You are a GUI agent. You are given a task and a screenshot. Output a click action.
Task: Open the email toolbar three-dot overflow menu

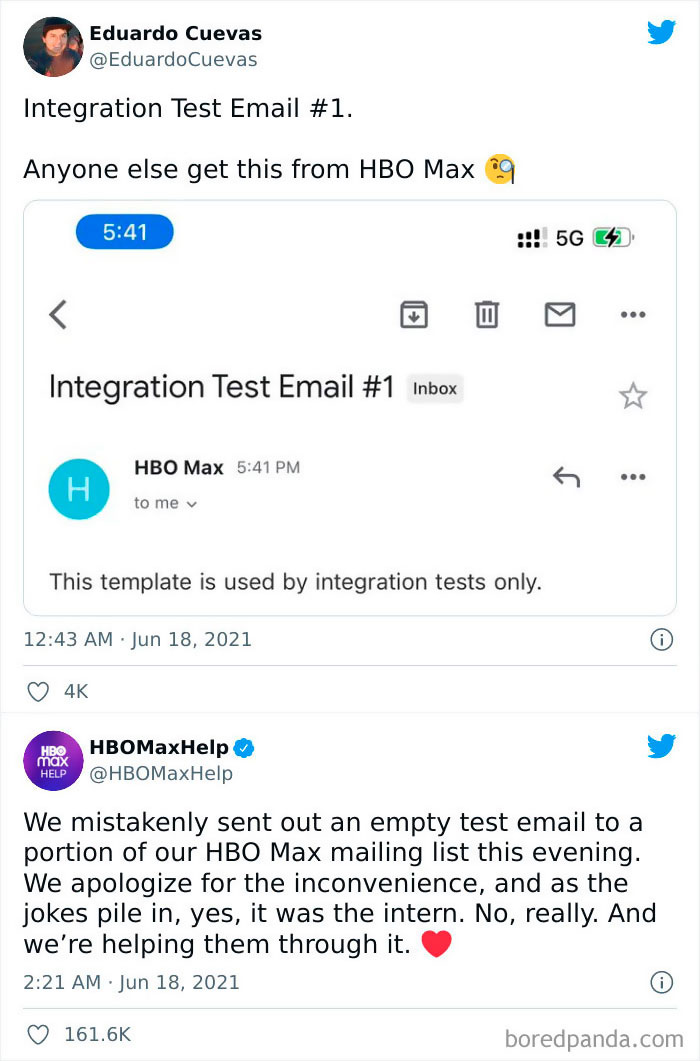[633, 314]
